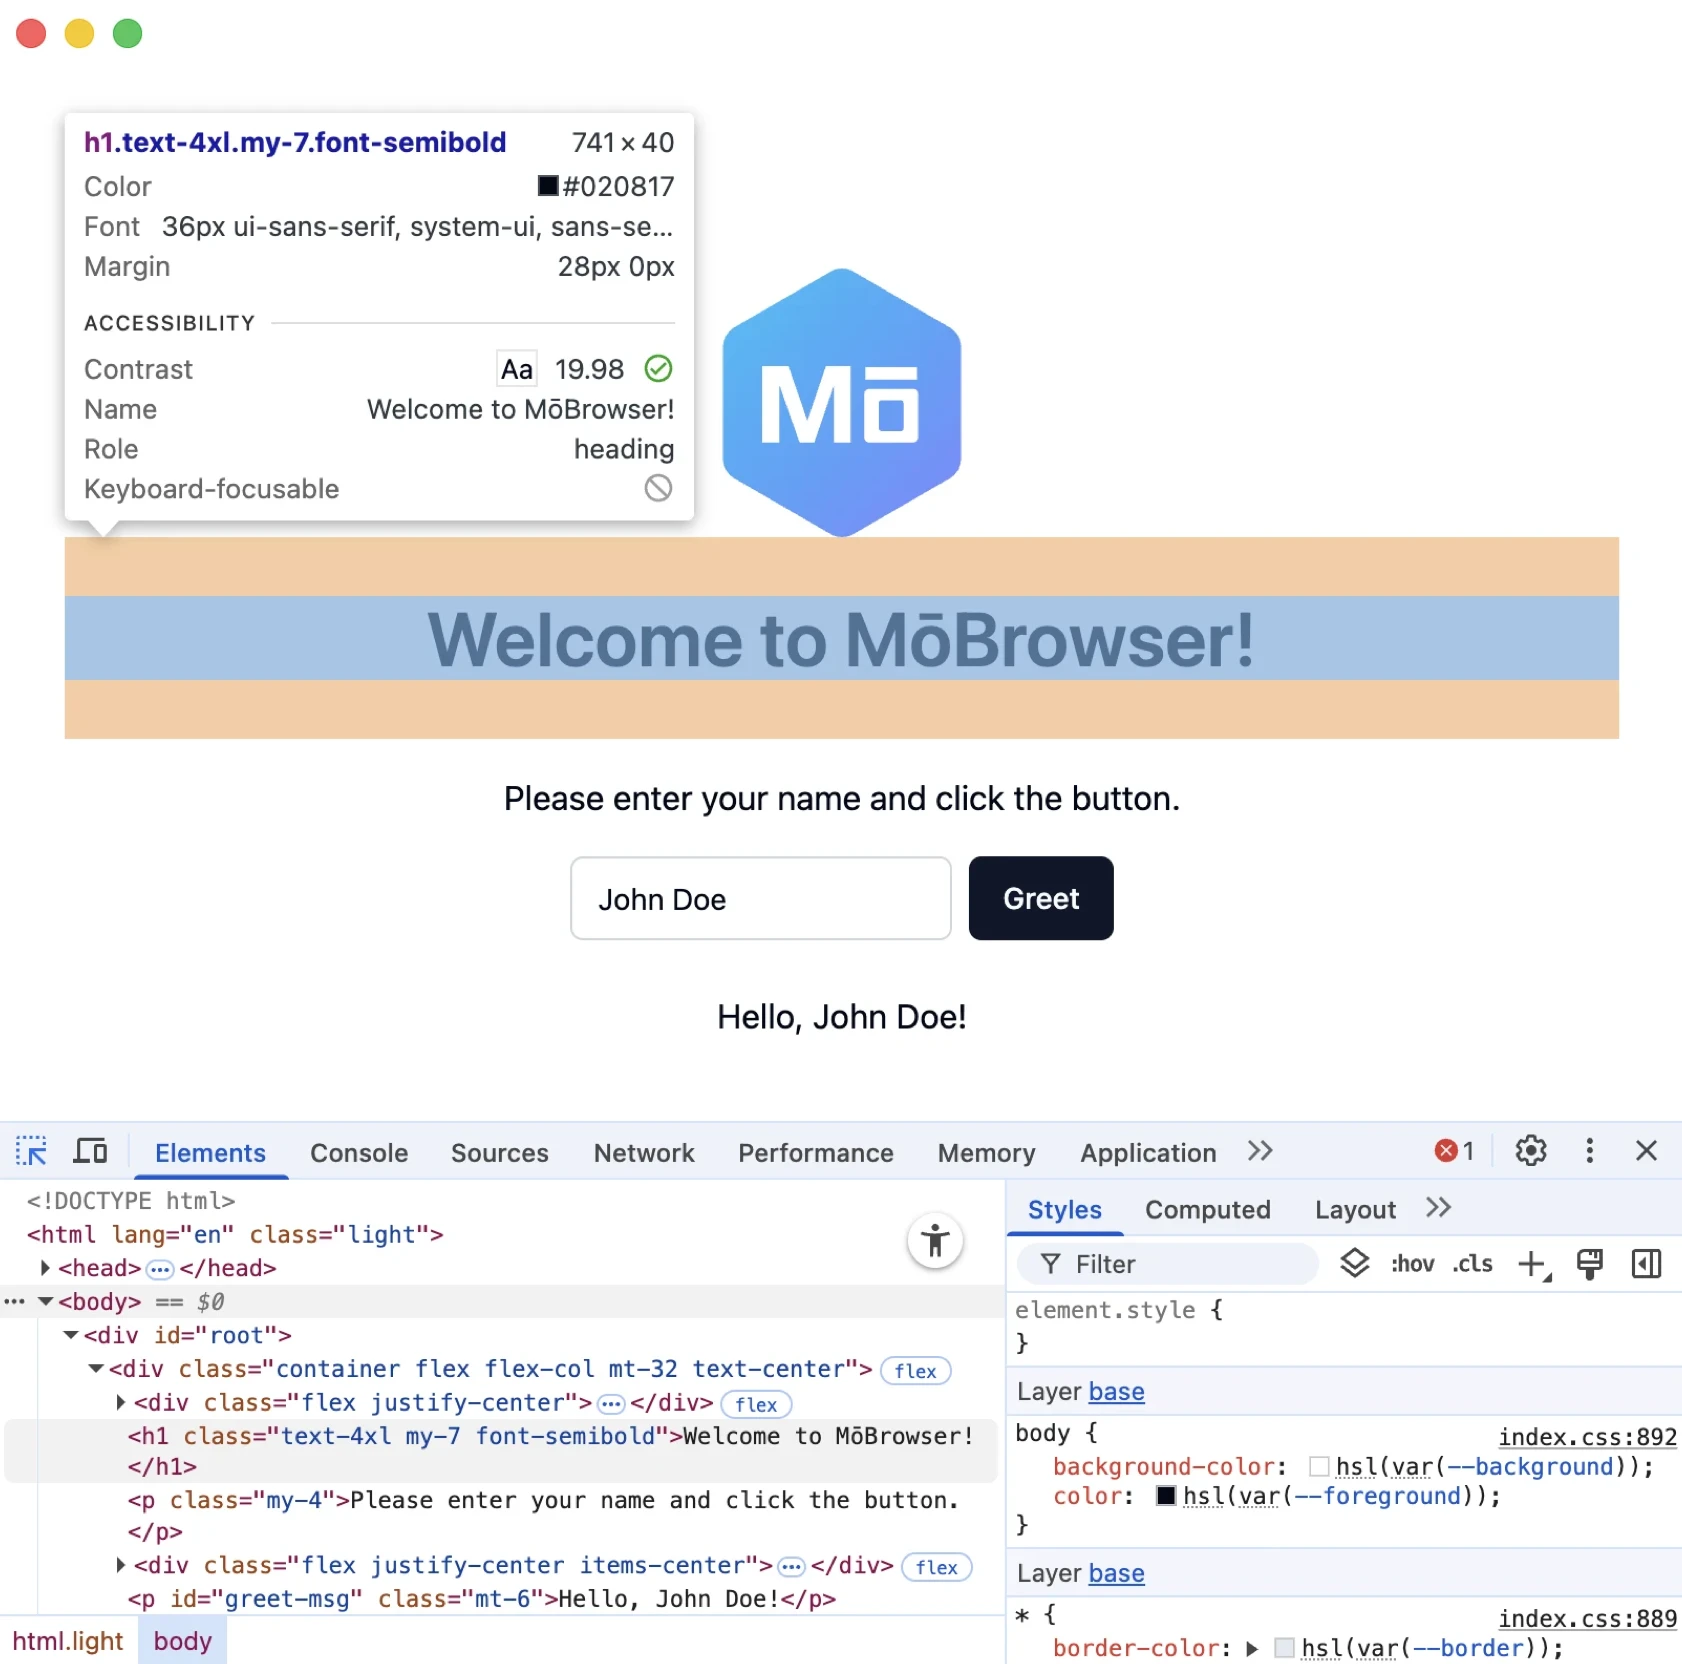Switch to the Console tab
This screenshot has height=1664, width=1682.
click(x=358, y=1153)
